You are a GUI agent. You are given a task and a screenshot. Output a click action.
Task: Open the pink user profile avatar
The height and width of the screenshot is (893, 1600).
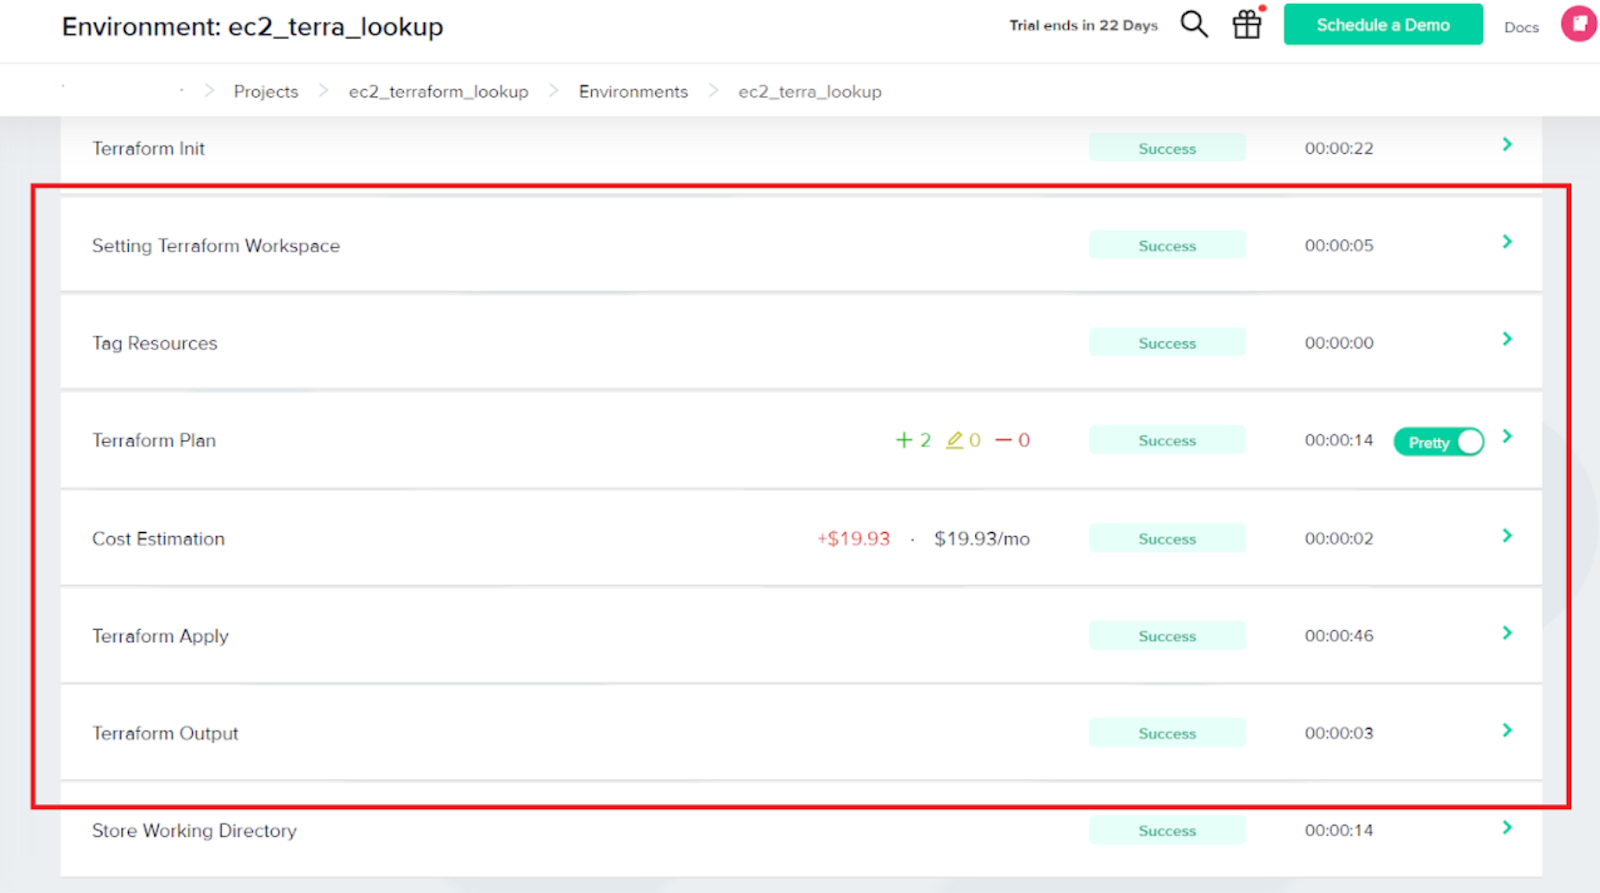click(x=1579, y=23)
